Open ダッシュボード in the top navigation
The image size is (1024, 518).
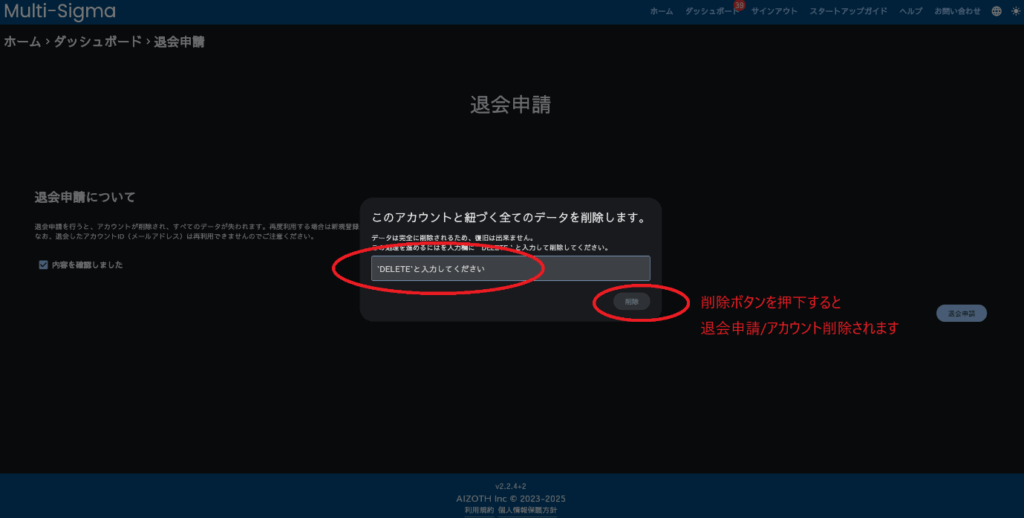(710, 11)
